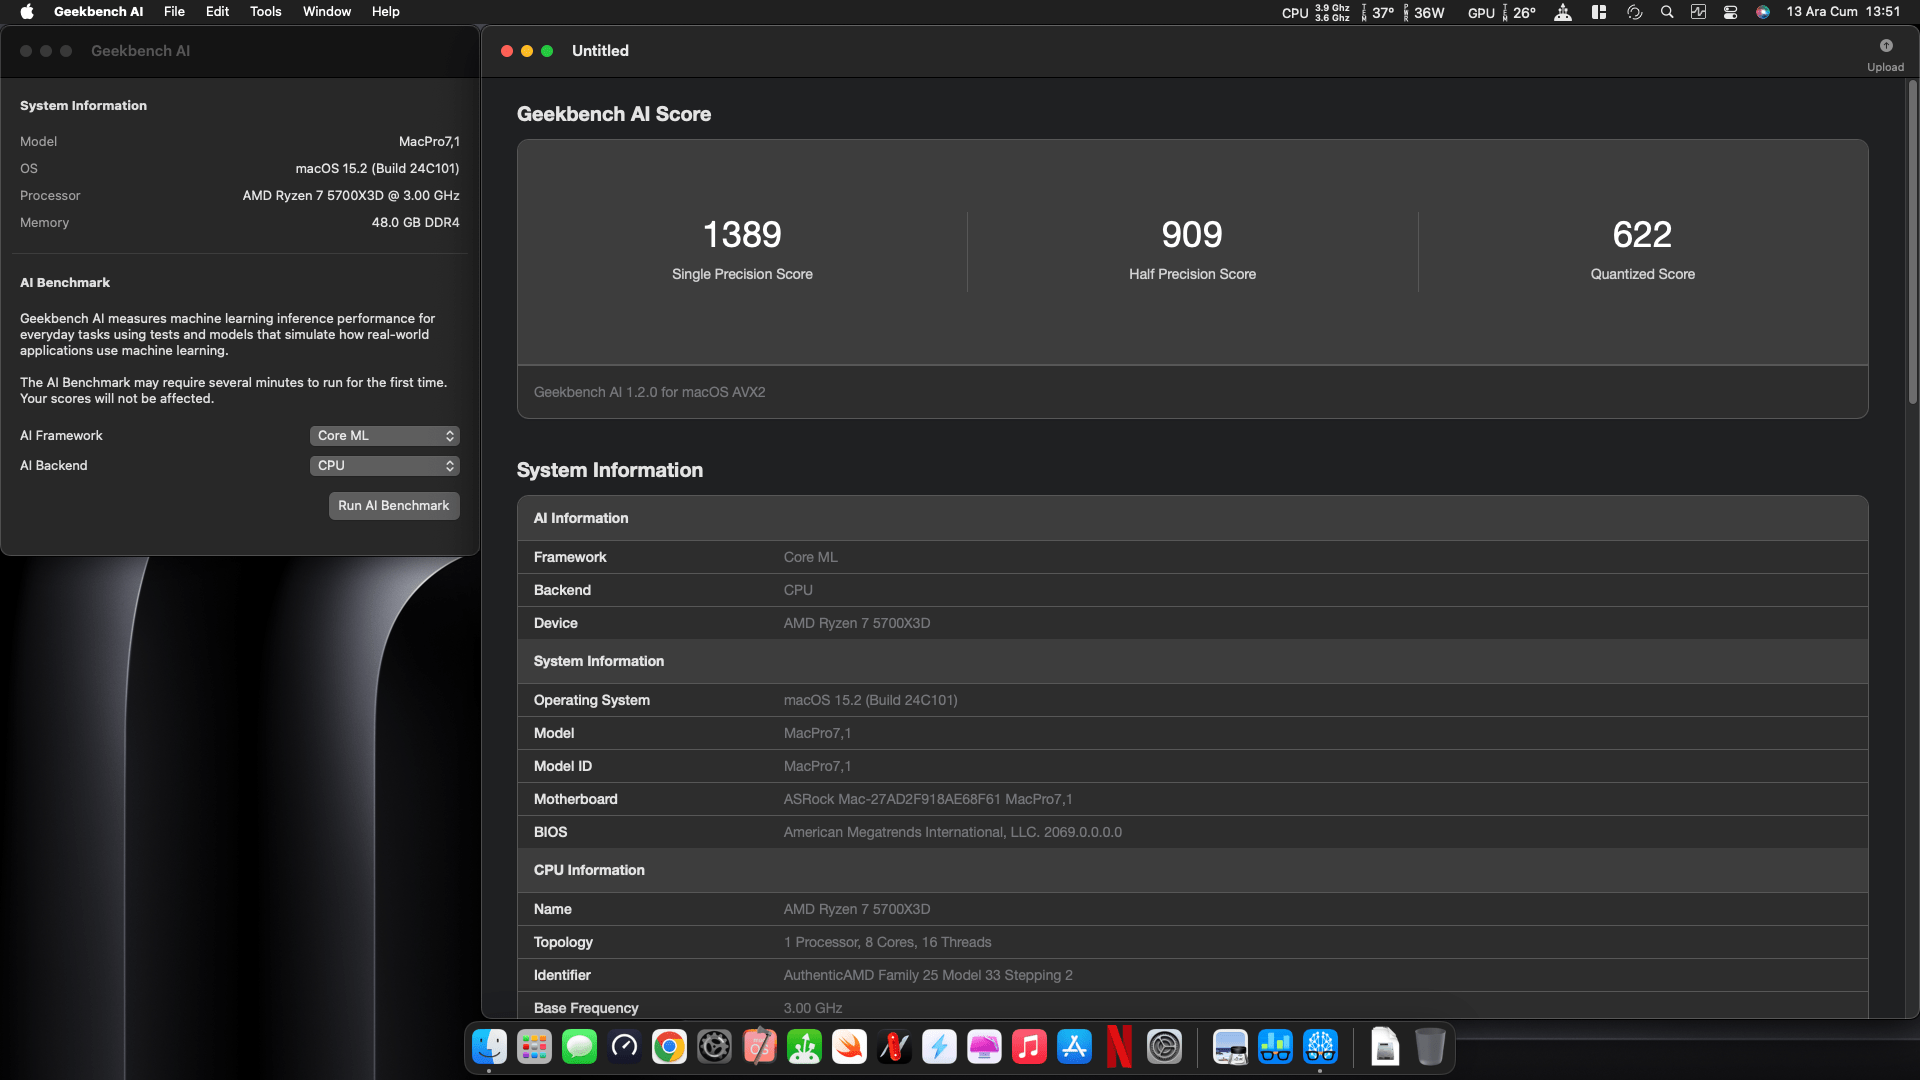Click the Upload icon in toolbar
The width and height of the screenshot is (1920, 1080).
point(1885,46)
